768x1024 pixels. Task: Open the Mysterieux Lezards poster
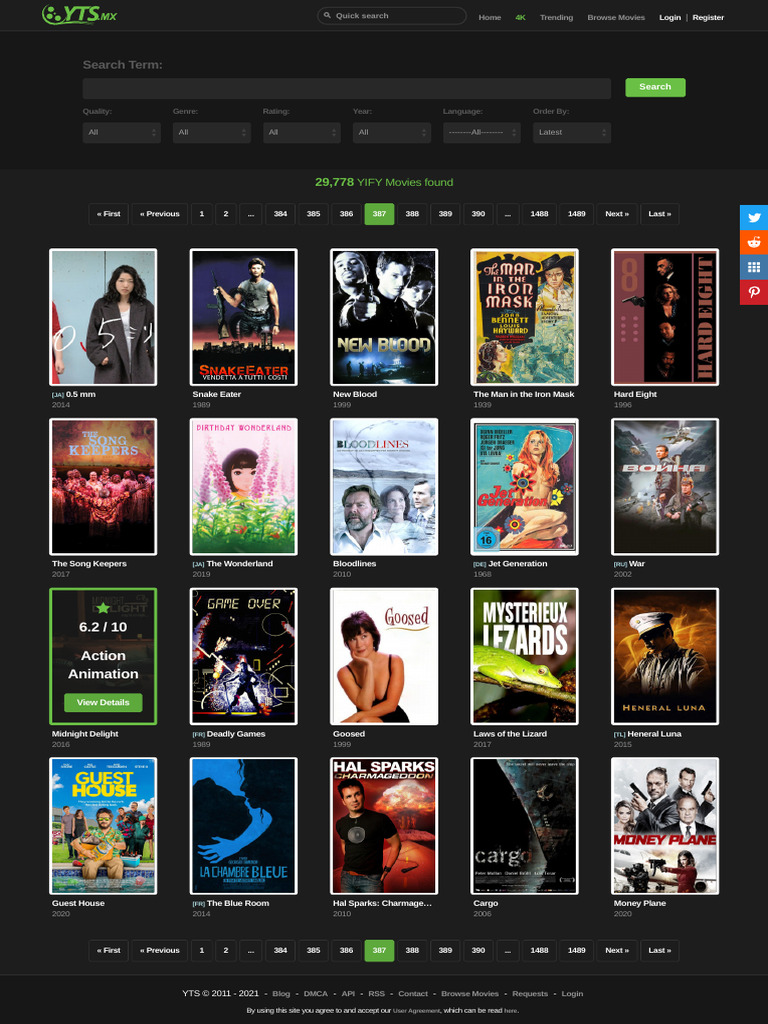pyautogui.click(x=524, y=657)
